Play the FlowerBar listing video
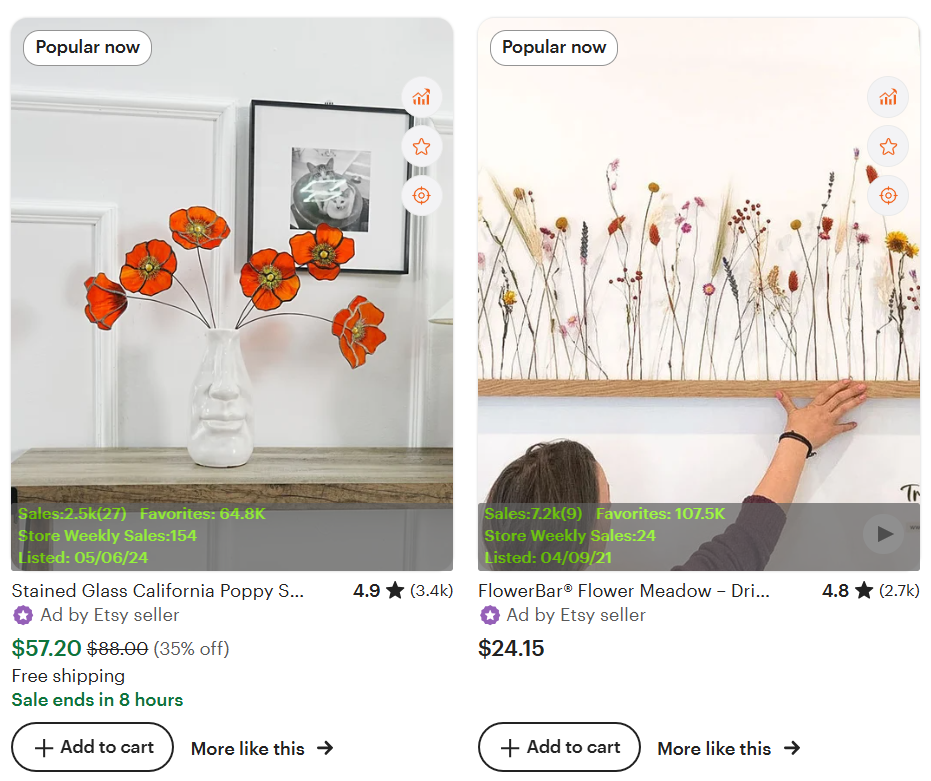This screenshot has width=931, height=781. (884, 534)
